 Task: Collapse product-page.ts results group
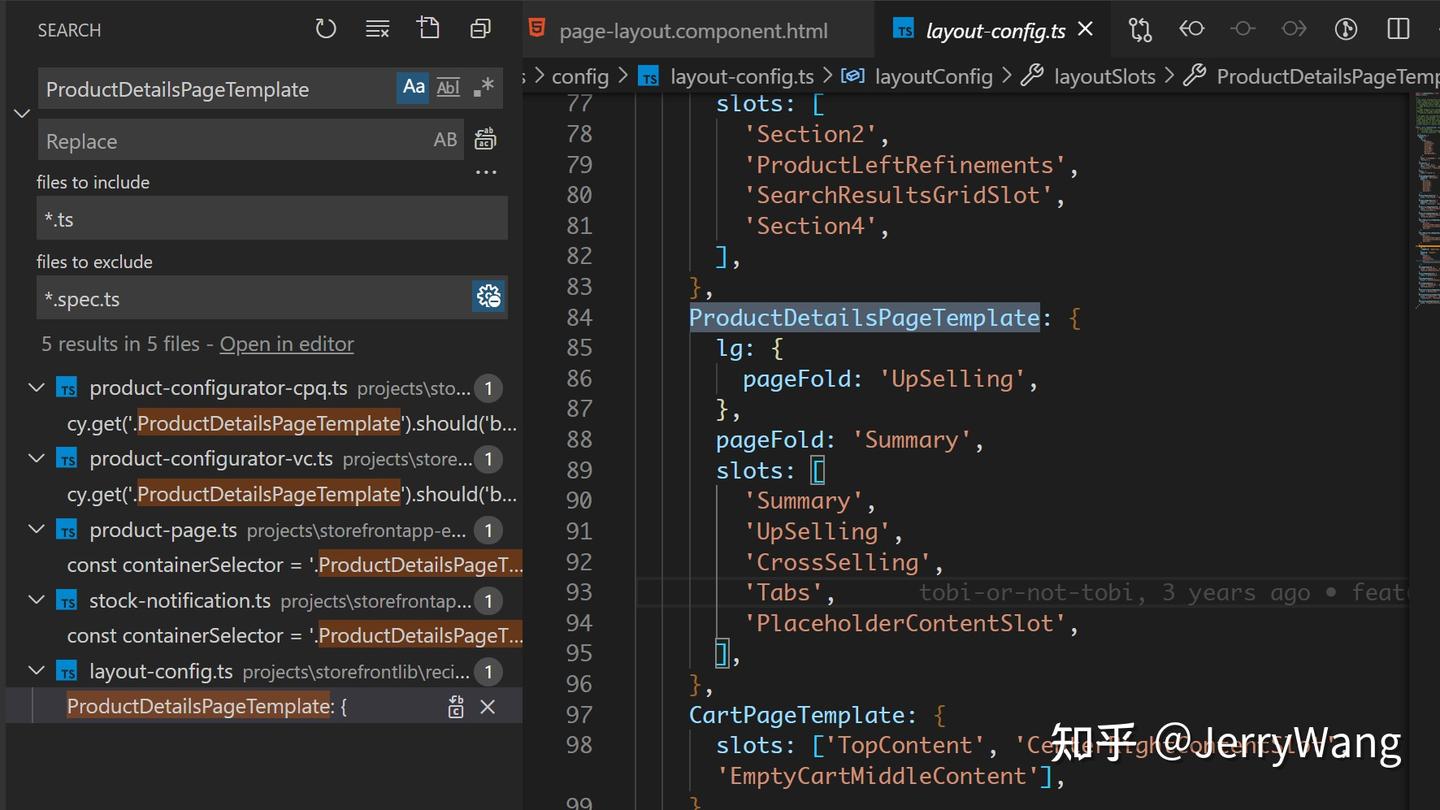click(x=37, y=530)
